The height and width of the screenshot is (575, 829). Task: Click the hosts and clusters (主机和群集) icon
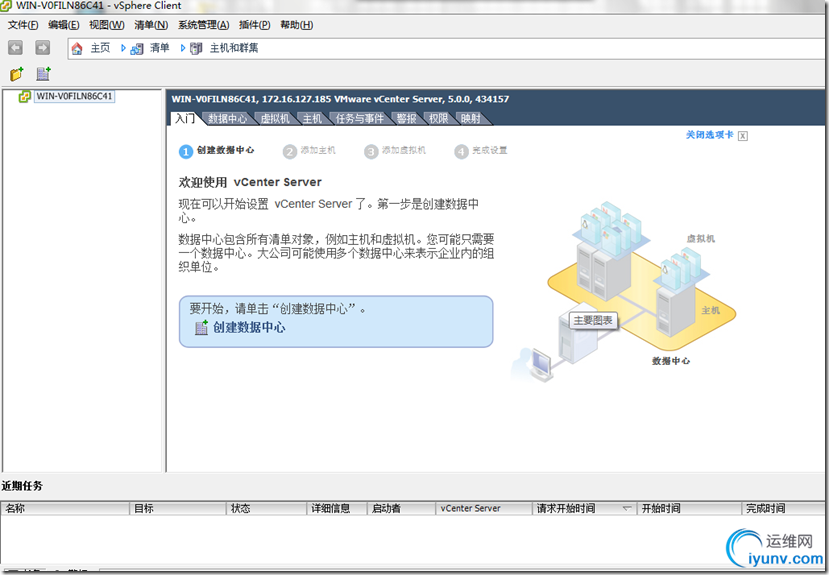[x=196, y=49]
